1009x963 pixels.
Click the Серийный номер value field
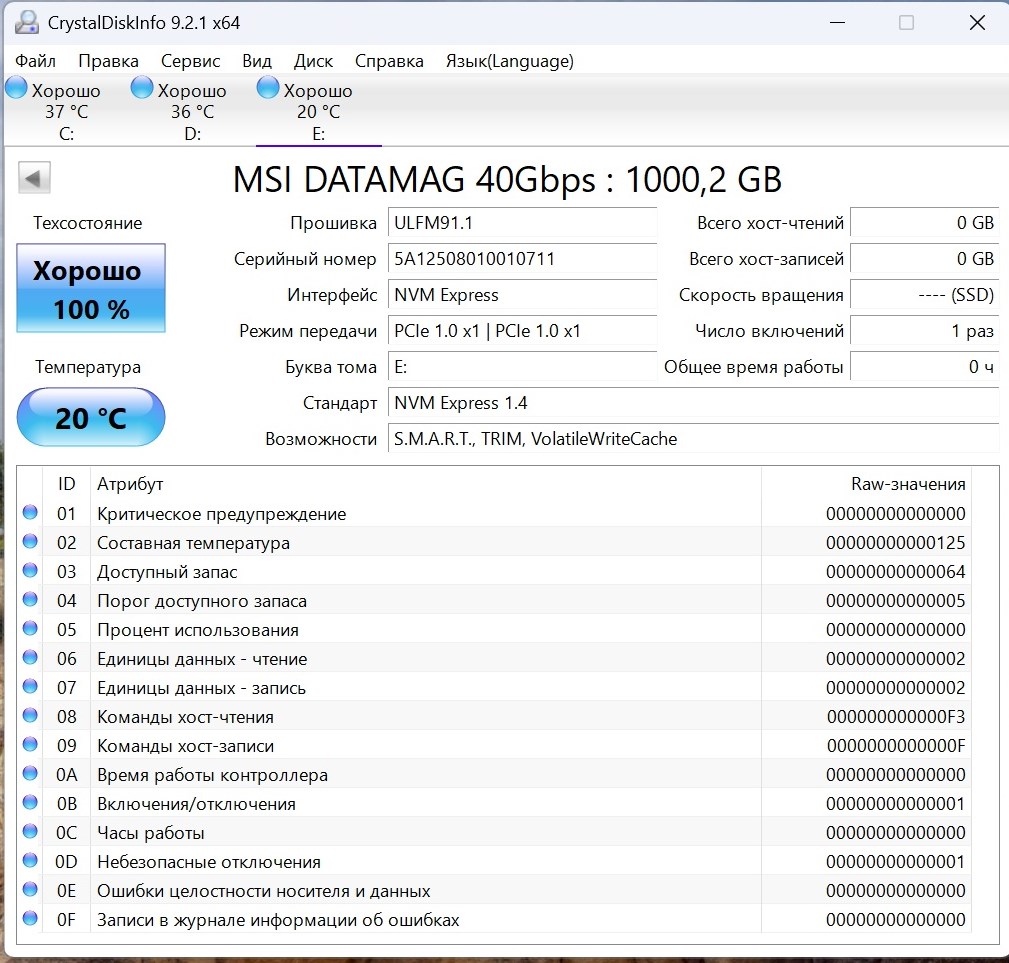522,259
